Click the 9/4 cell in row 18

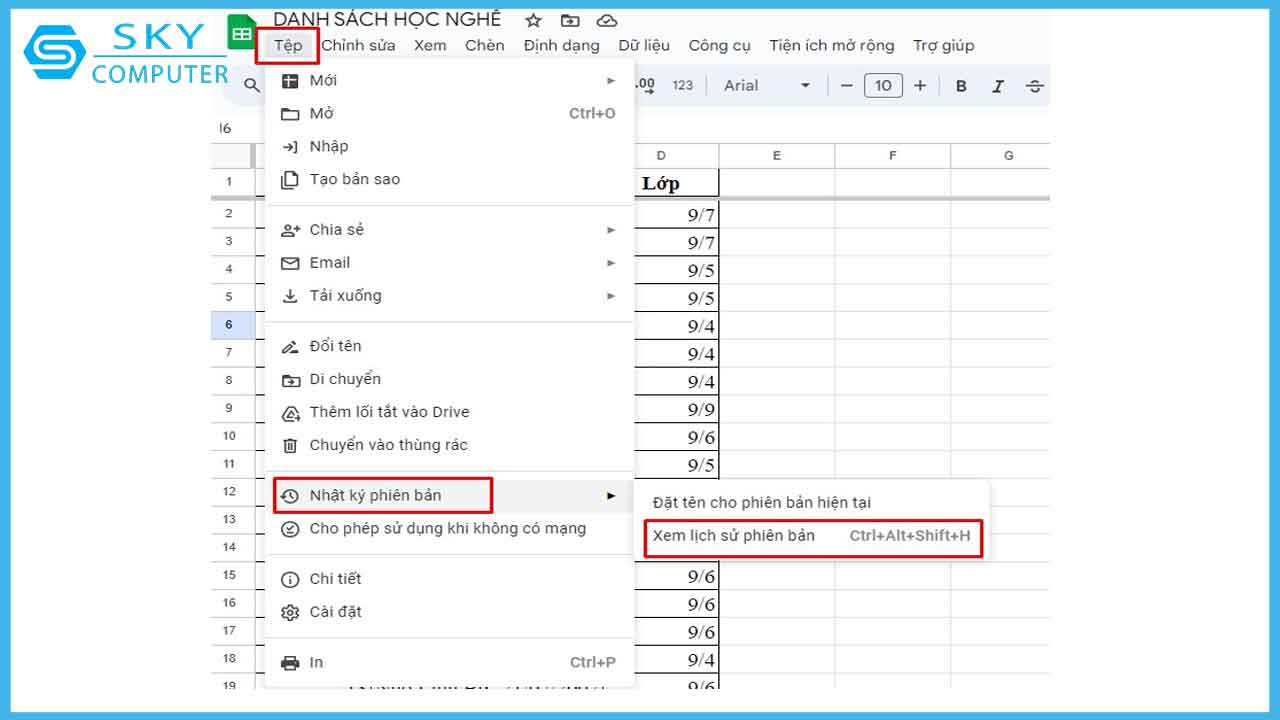[x=676, y=659]
